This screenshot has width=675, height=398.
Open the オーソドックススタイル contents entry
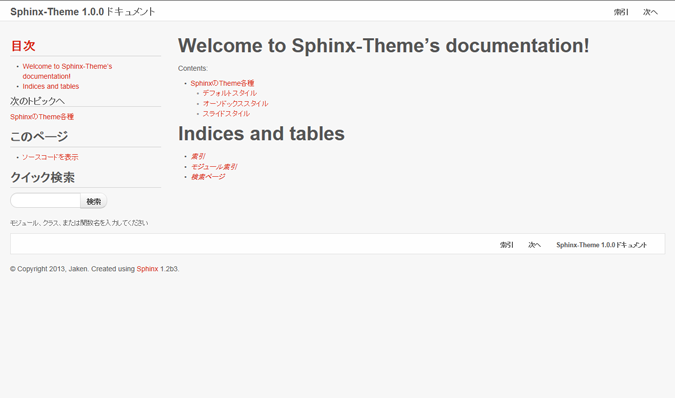235,103
